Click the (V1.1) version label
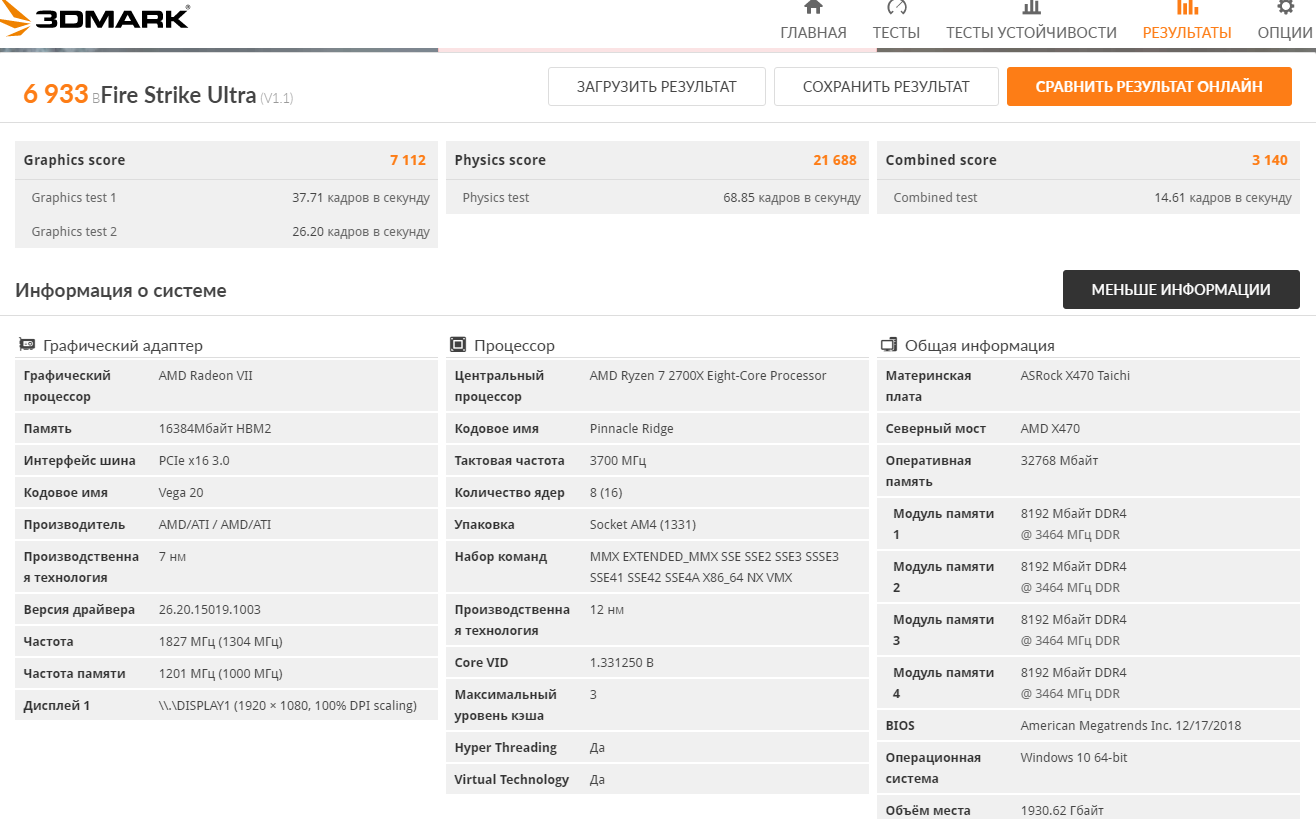Viewport: 1316px width, 819px height. tap(277, 97)
